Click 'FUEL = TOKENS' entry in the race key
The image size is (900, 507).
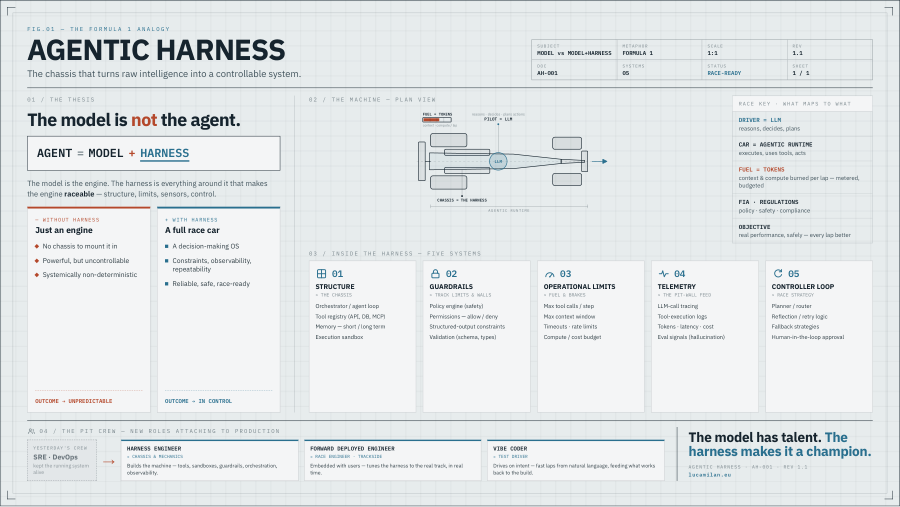tap(761, 169)
